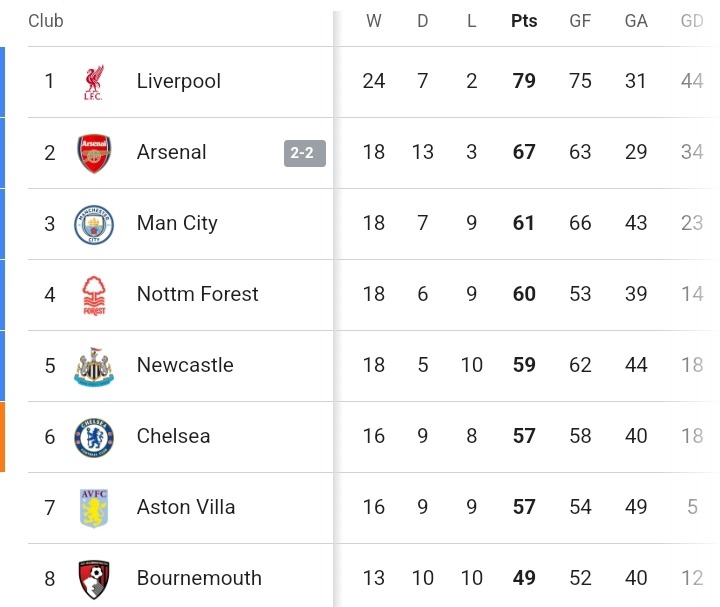The width and height of the screenshot is (720, 607).
Task: Click the Liverpool club crest
Action: 94,82
